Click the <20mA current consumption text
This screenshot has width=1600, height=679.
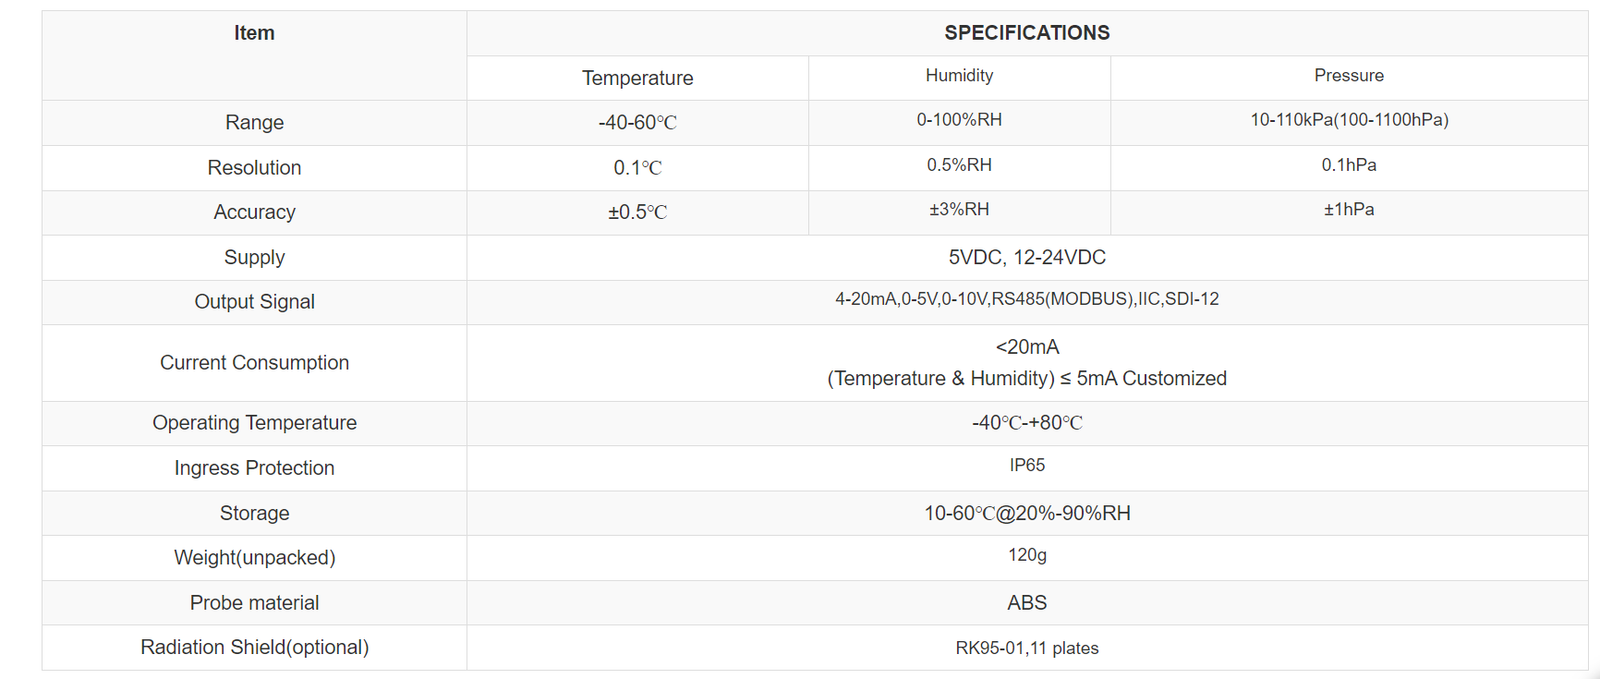(1026, 347)
